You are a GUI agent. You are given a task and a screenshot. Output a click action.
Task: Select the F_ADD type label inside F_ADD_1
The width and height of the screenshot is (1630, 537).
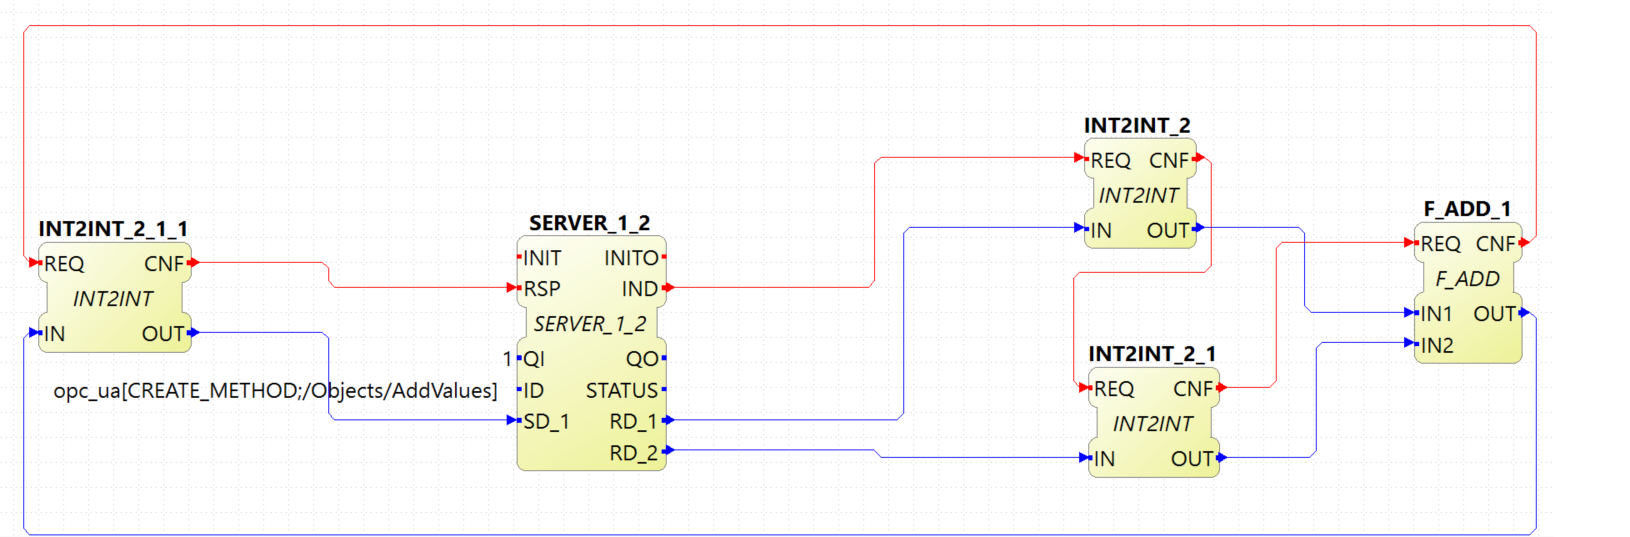pyautogui.click(x=1467, y=279)
